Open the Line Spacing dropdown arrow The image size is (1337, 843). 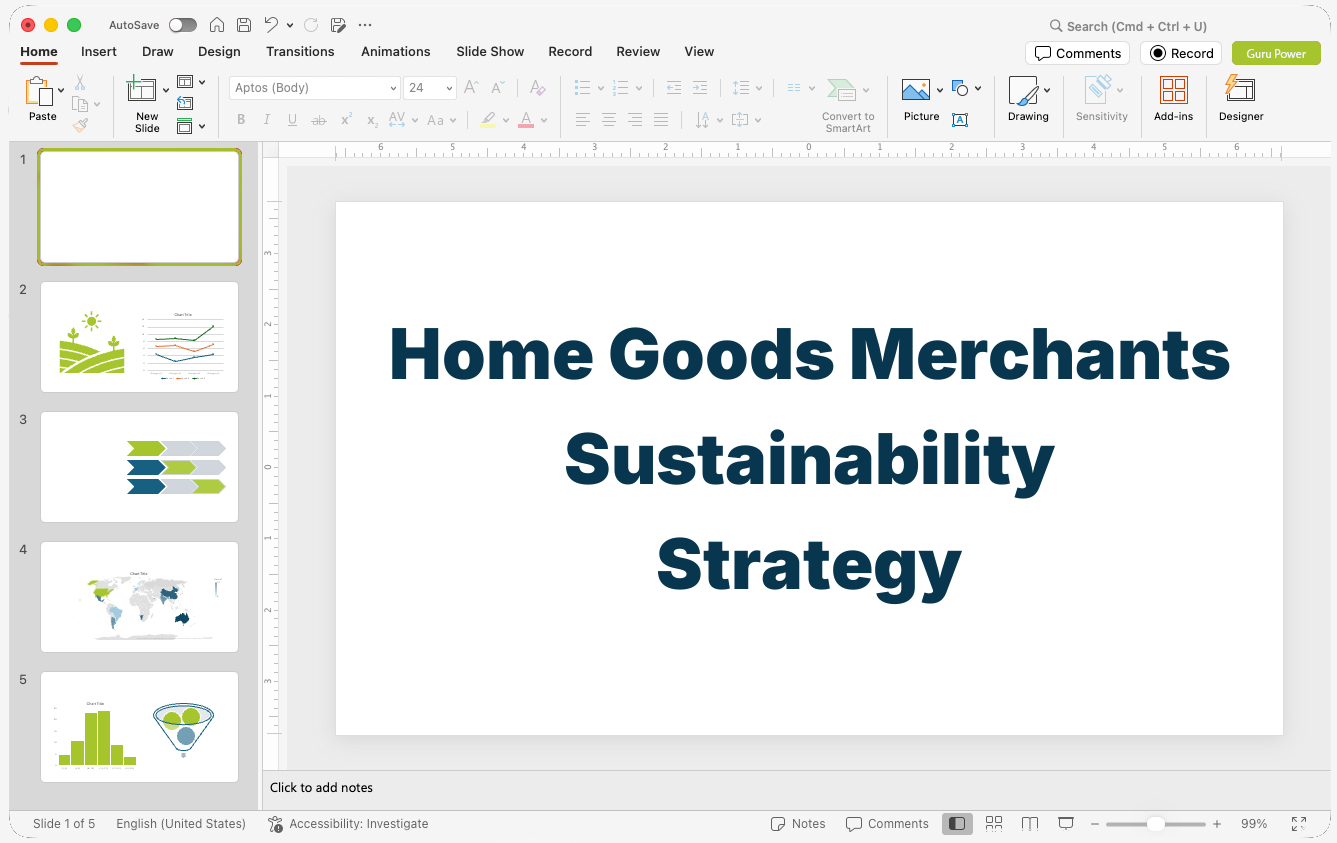[758, 88]
